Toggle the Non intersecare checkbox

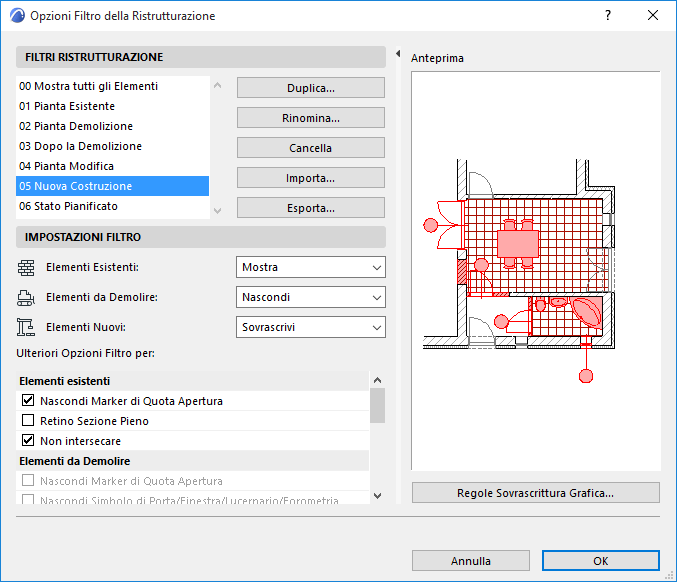point(28,440)
